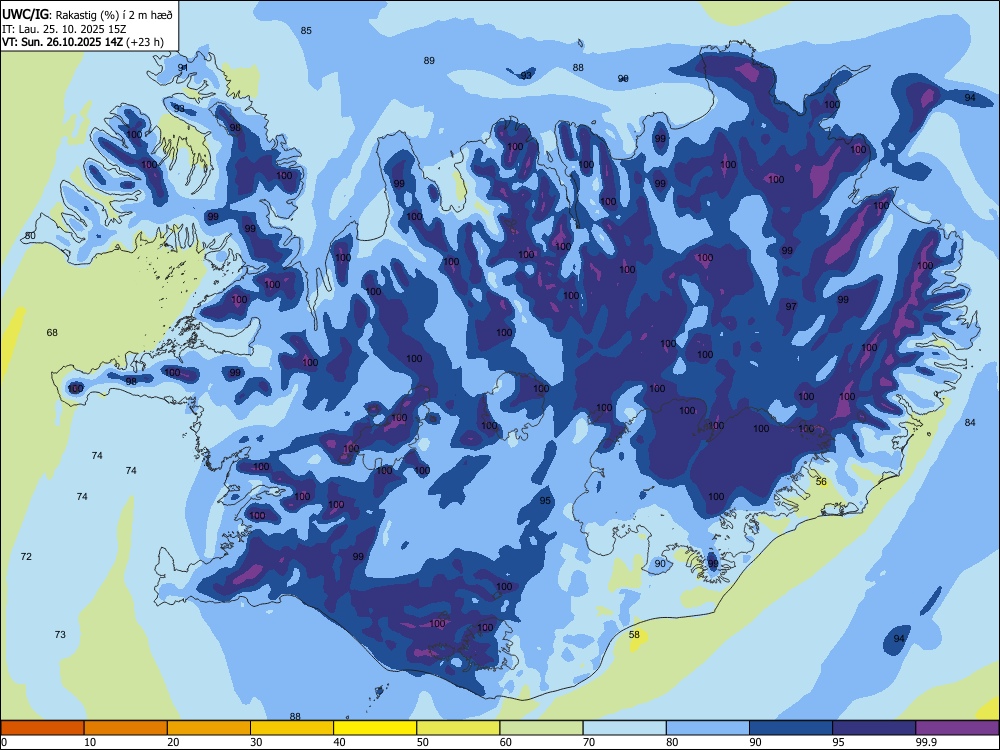Click the humidity value 58 on the map

point(634,635)
